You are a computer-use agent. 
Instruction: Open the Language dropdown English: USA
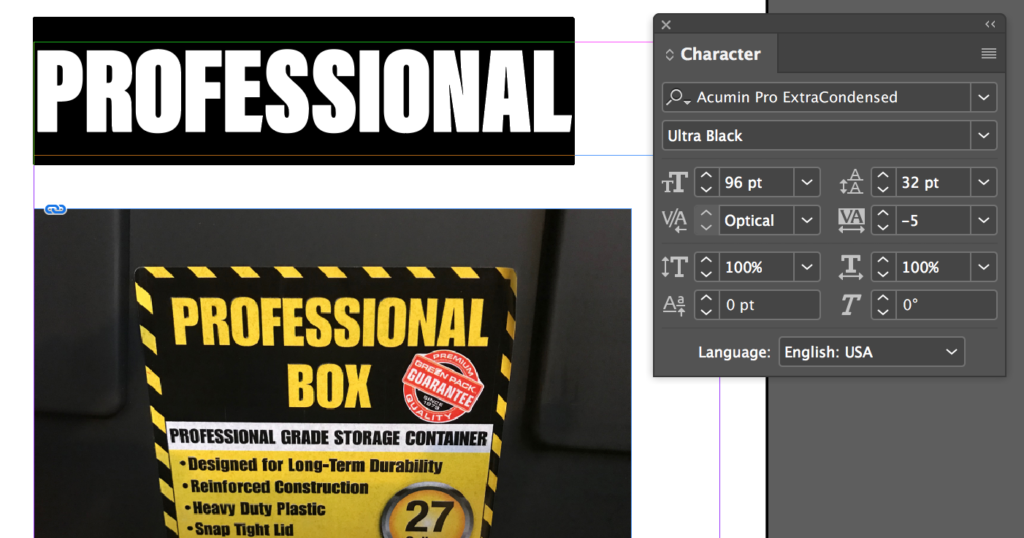click(871, 352)
